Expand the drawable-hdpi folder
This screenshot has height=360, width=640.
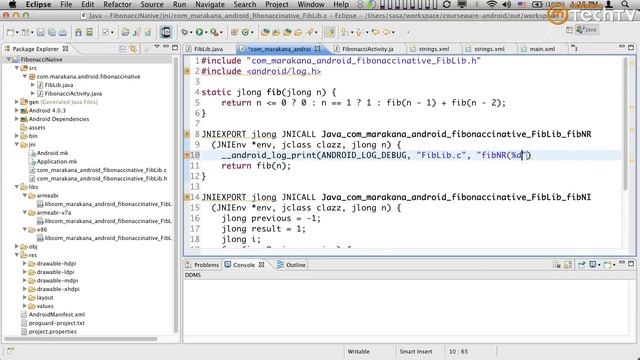pyautogui.click(x=25, y=264)
